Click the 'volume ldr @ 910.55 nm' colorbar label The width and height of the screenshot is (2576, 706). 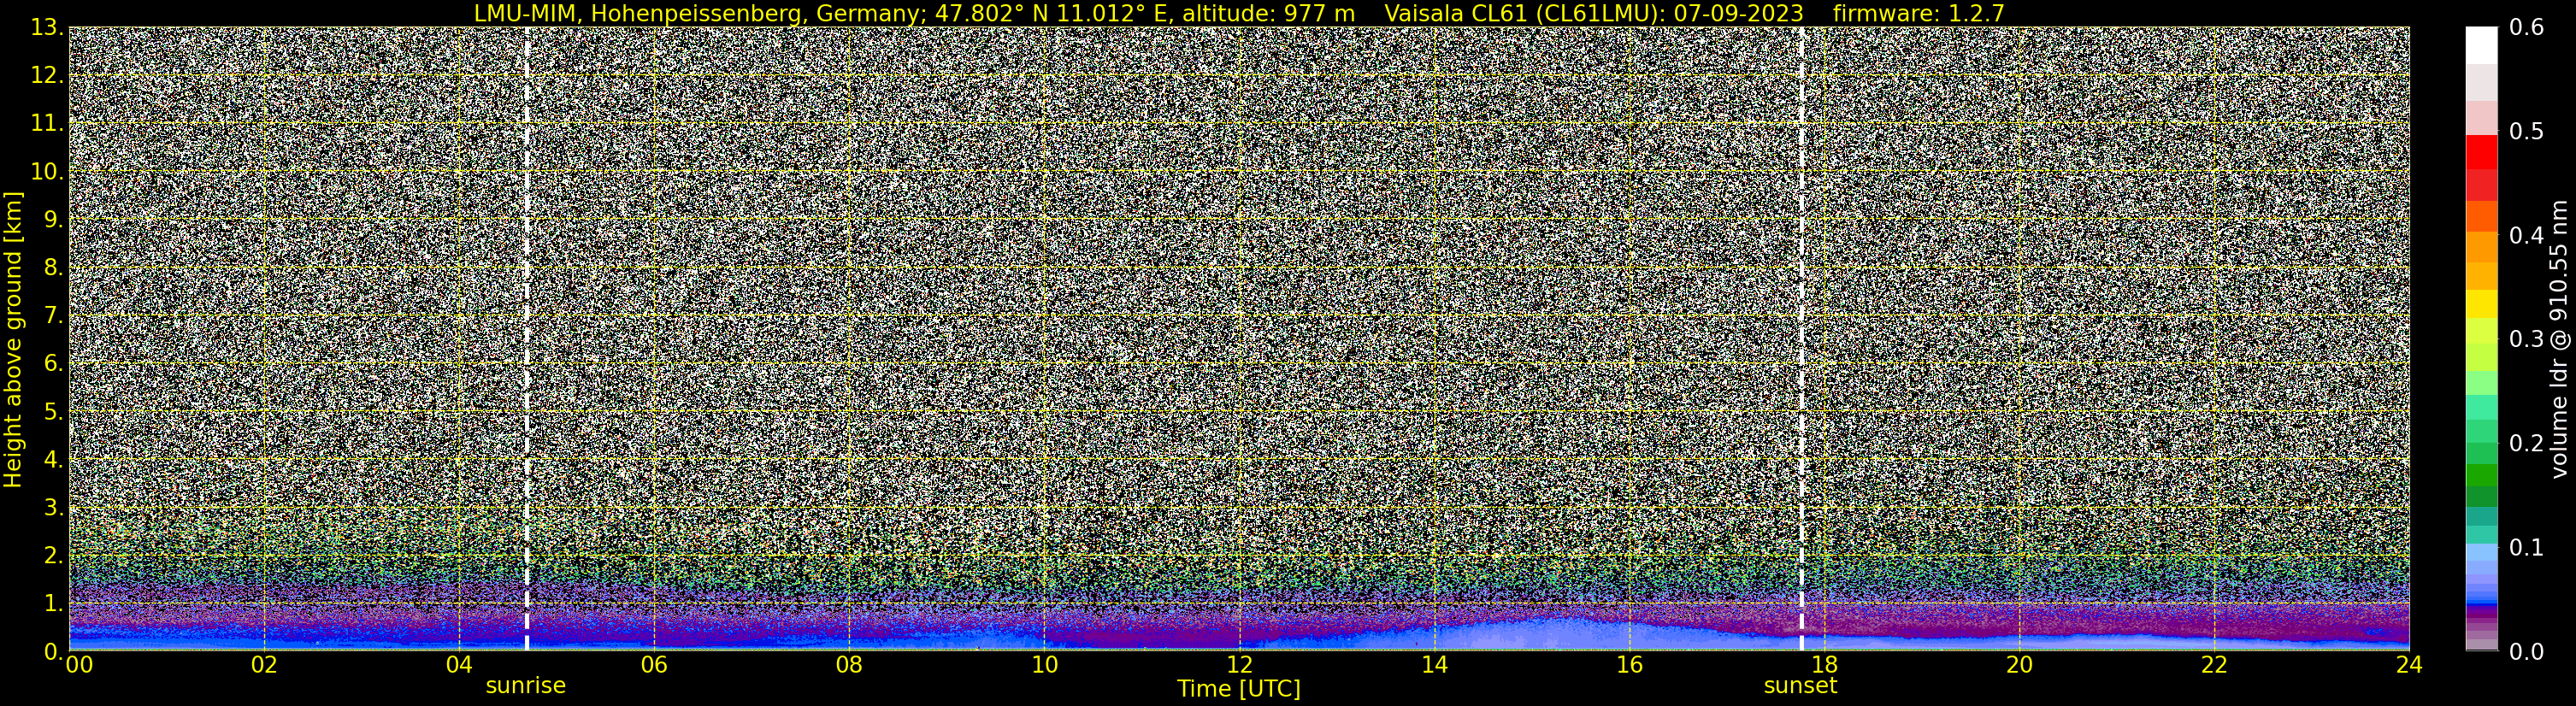(x=2559, y=339)
